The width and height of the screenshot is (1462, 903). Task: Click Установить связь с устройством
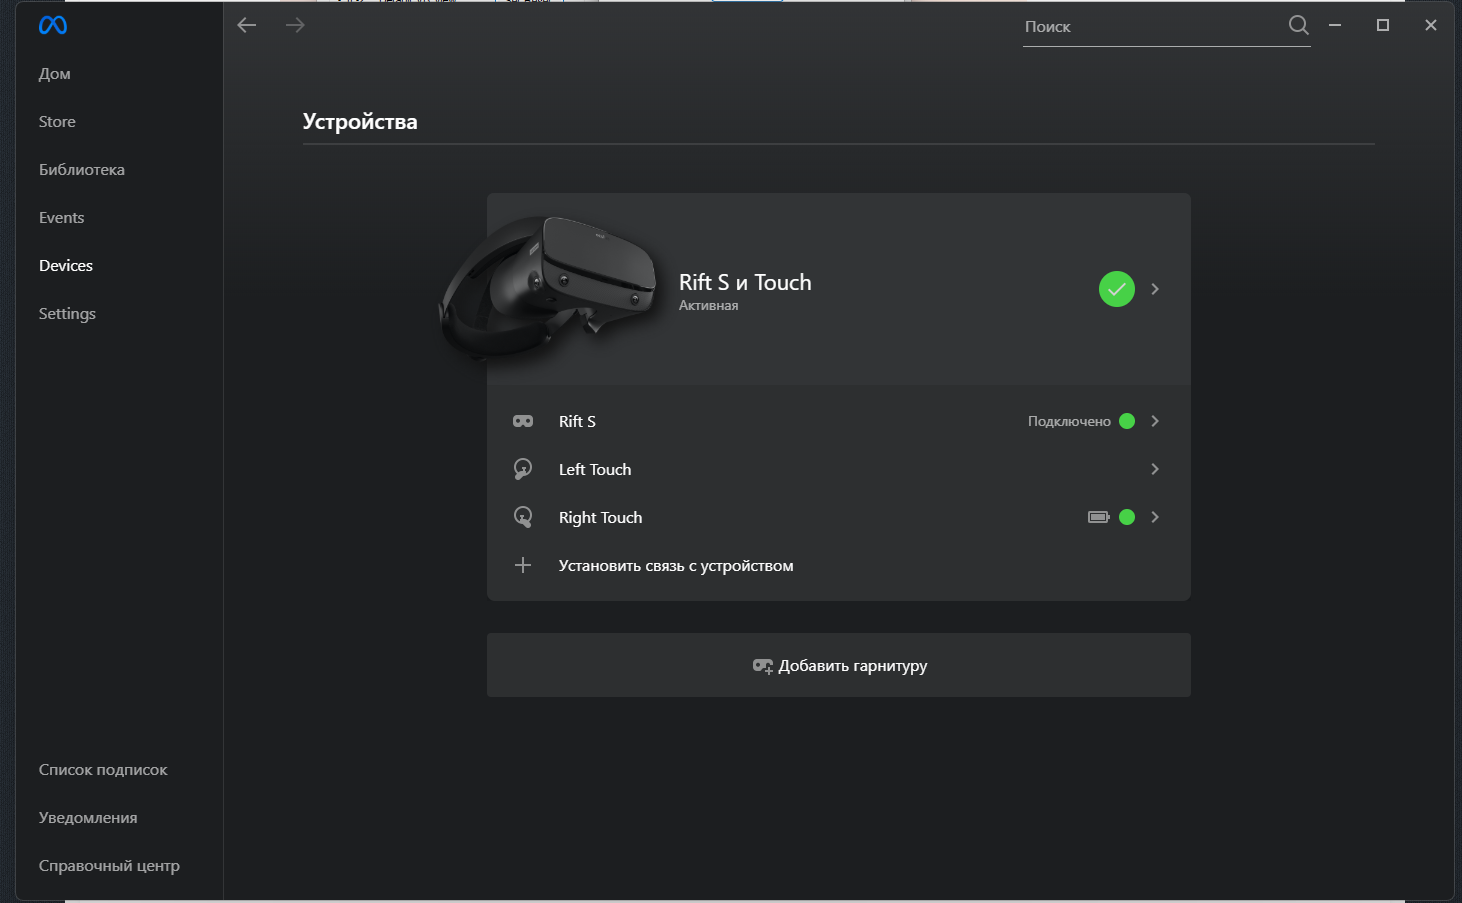676,565
